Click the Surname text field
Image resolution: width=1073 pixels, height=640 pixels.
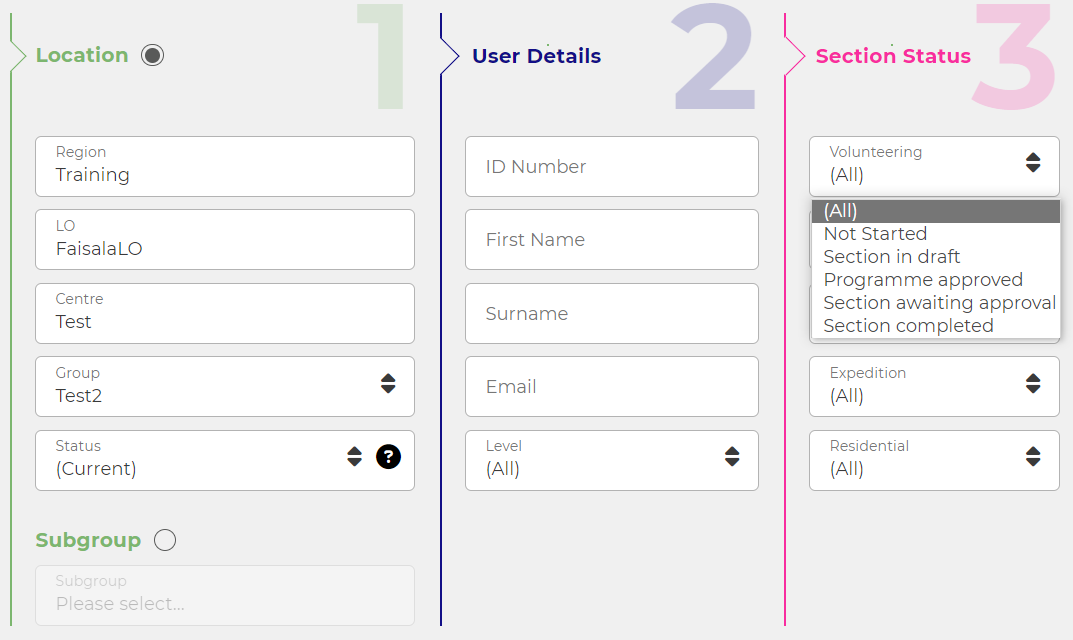coord(612,313)
